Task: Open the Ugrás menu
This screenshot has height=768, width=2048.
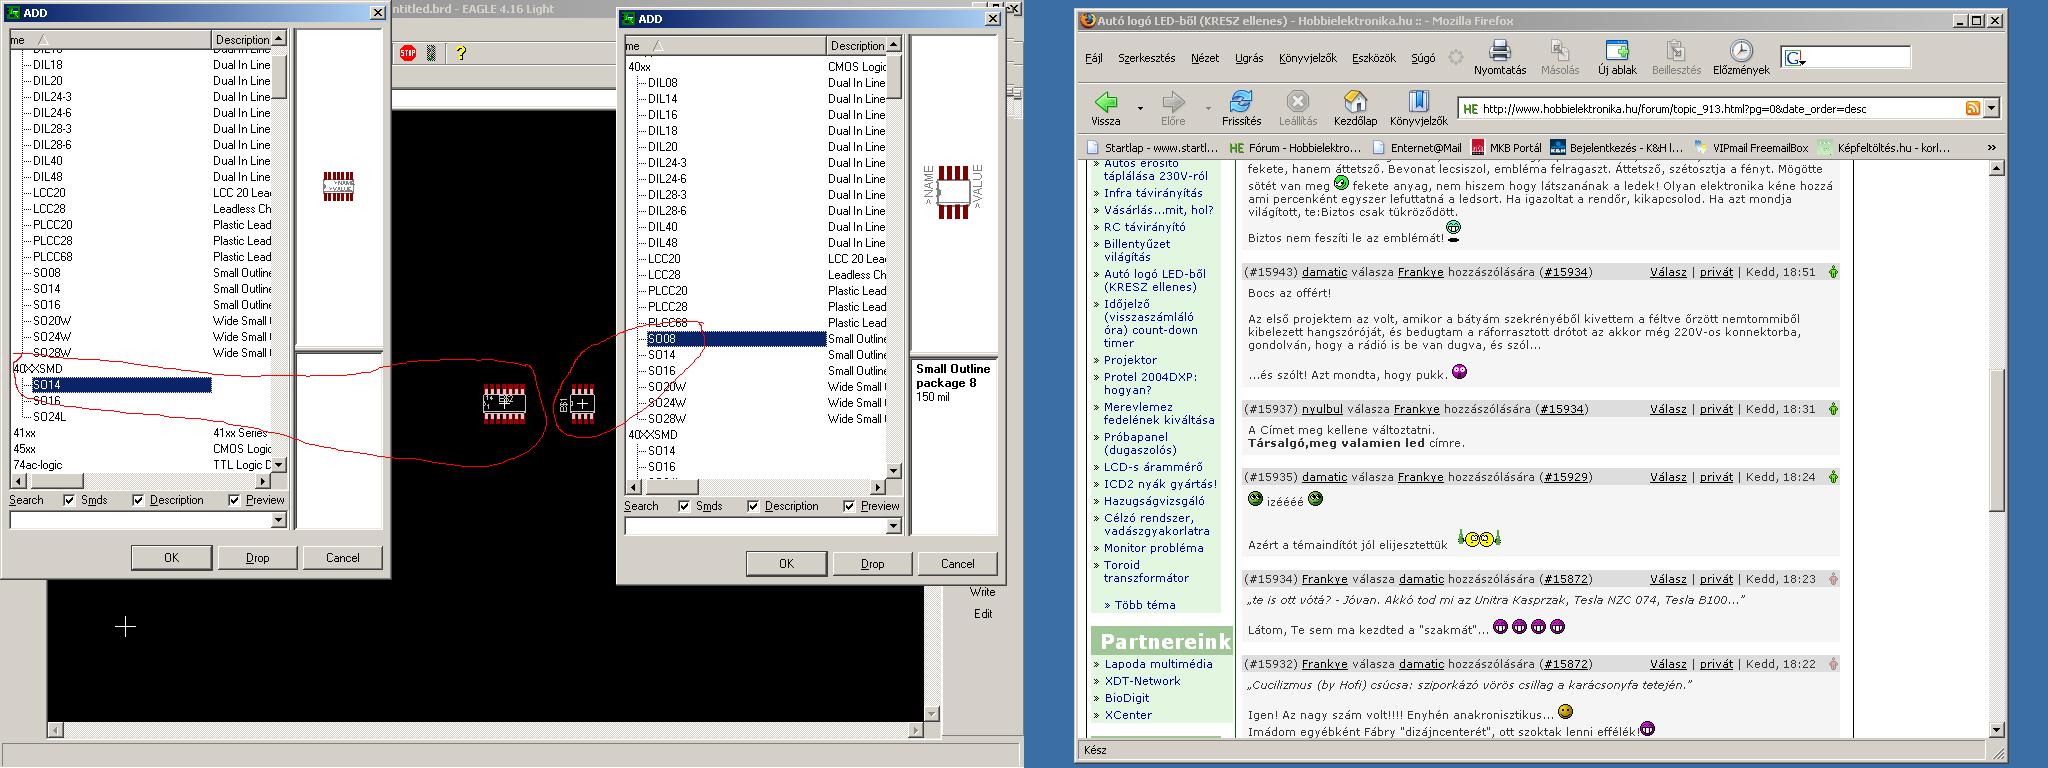Action: point(1249,58)
